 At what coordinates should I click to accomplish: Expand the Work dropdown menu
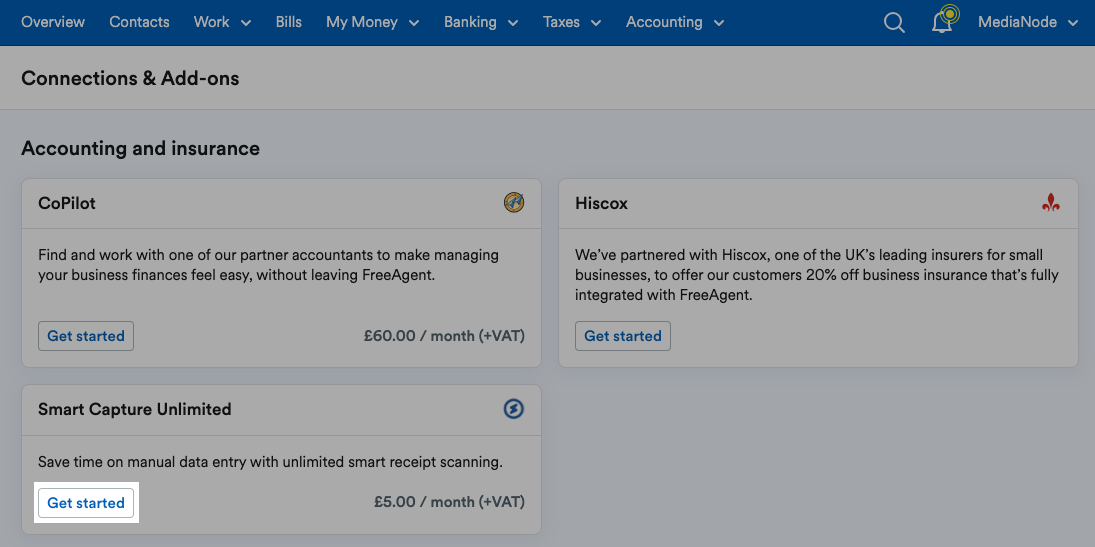click(x=222, y=22)
